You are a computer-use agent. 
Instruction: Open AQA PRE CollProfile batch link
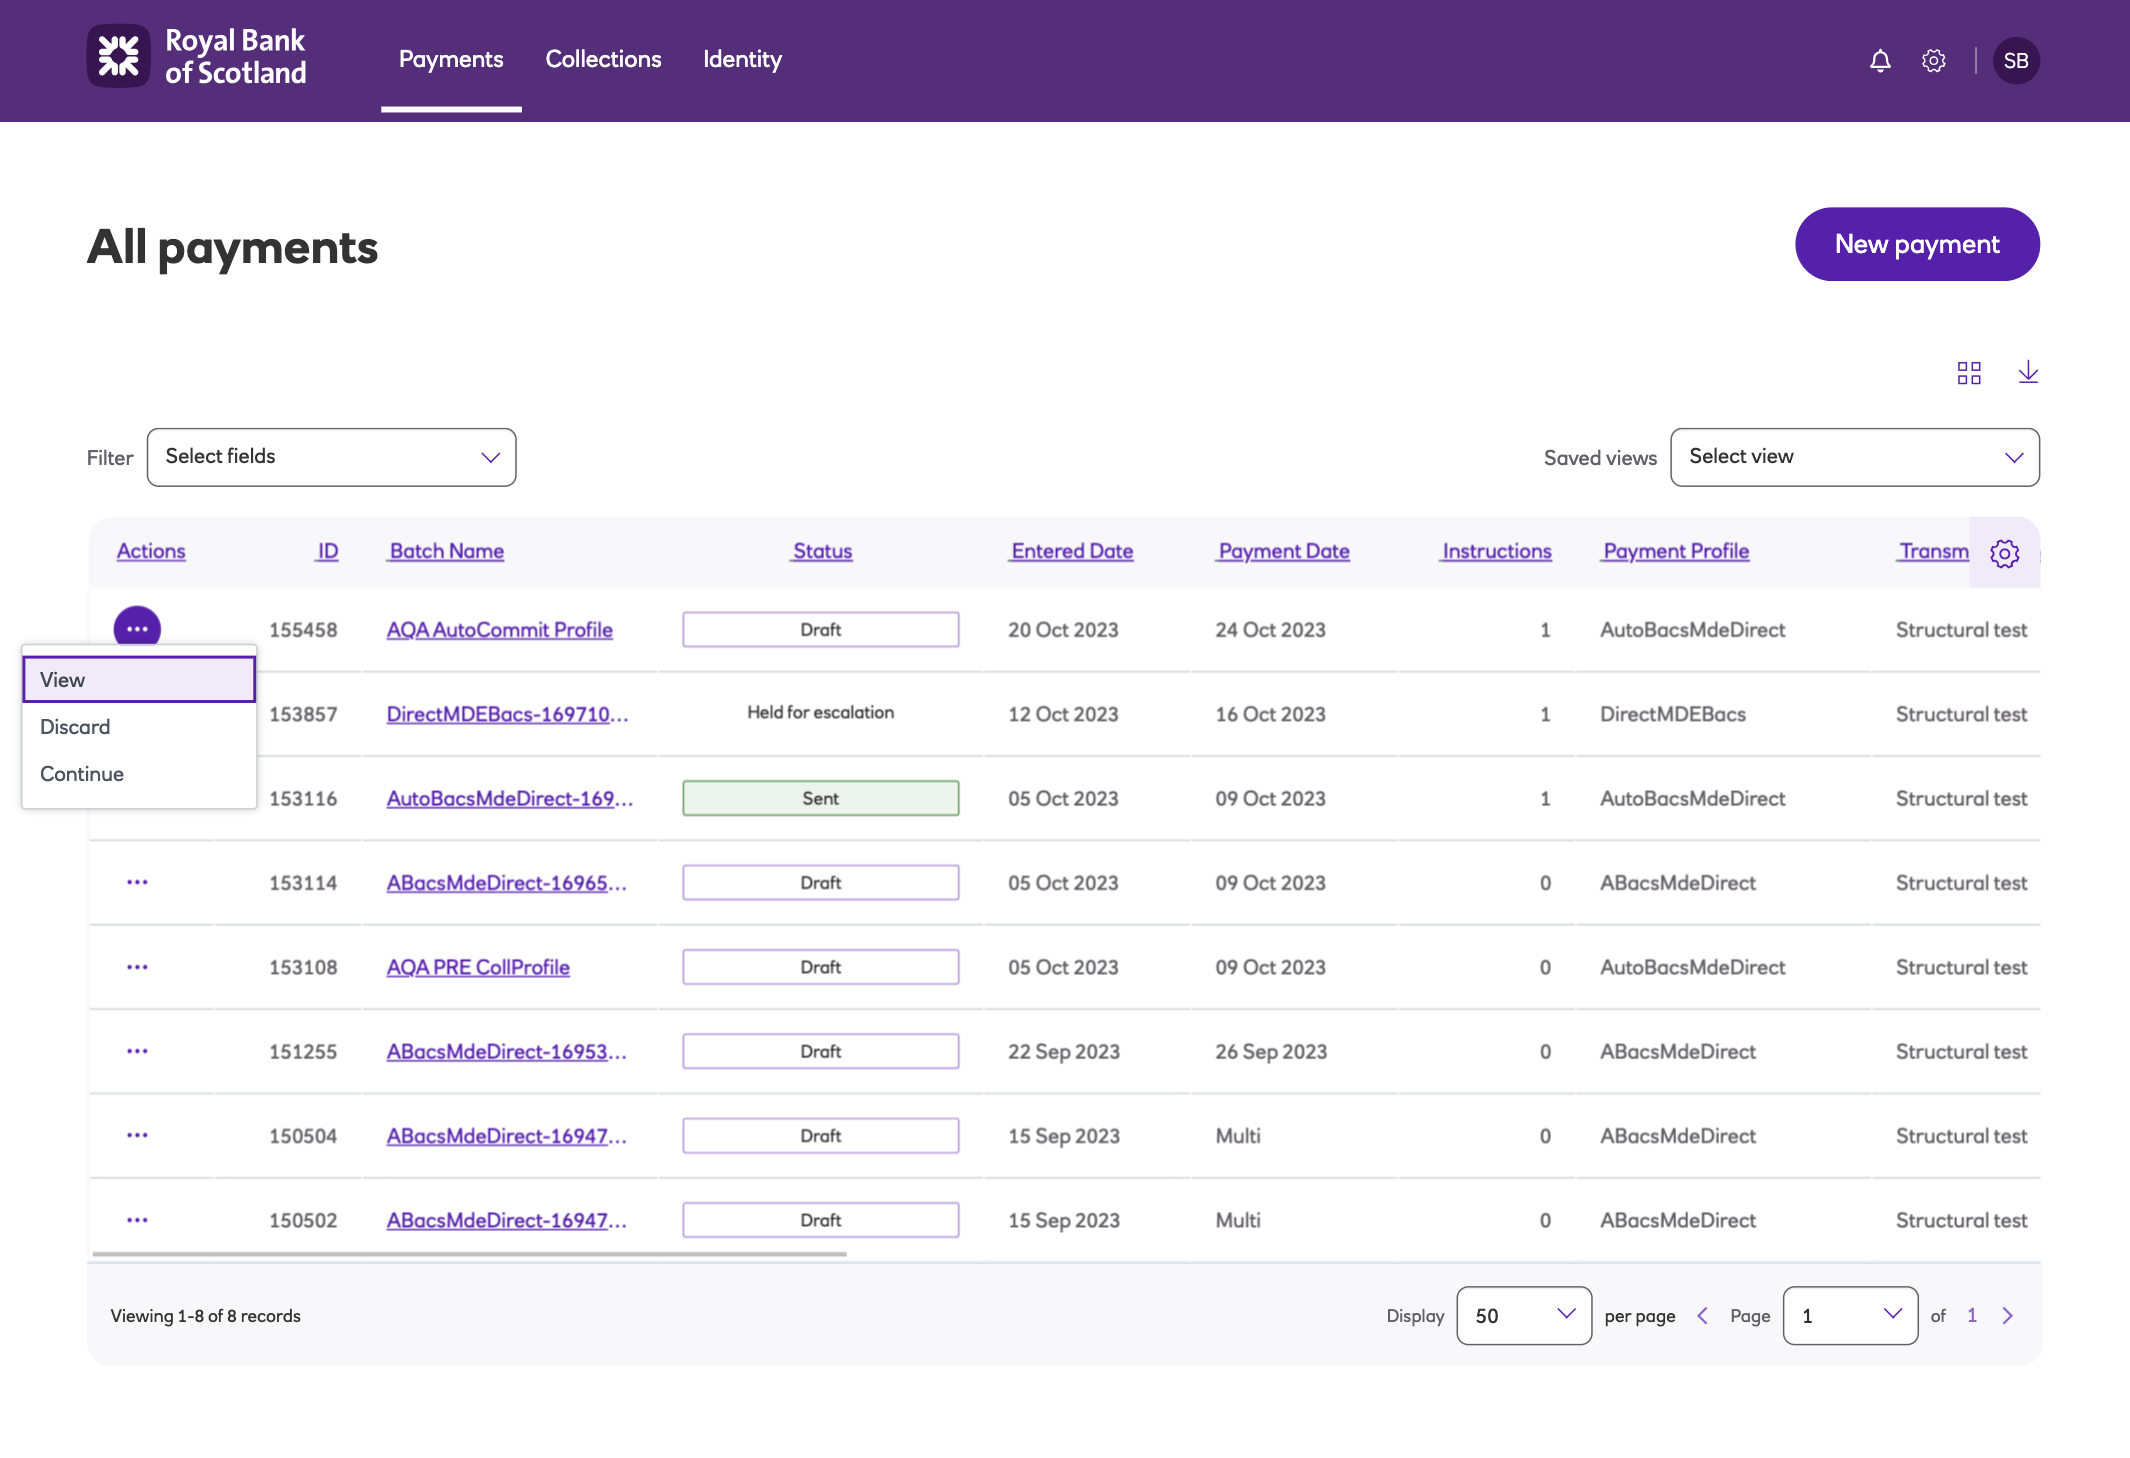click(x=478, y=967)
